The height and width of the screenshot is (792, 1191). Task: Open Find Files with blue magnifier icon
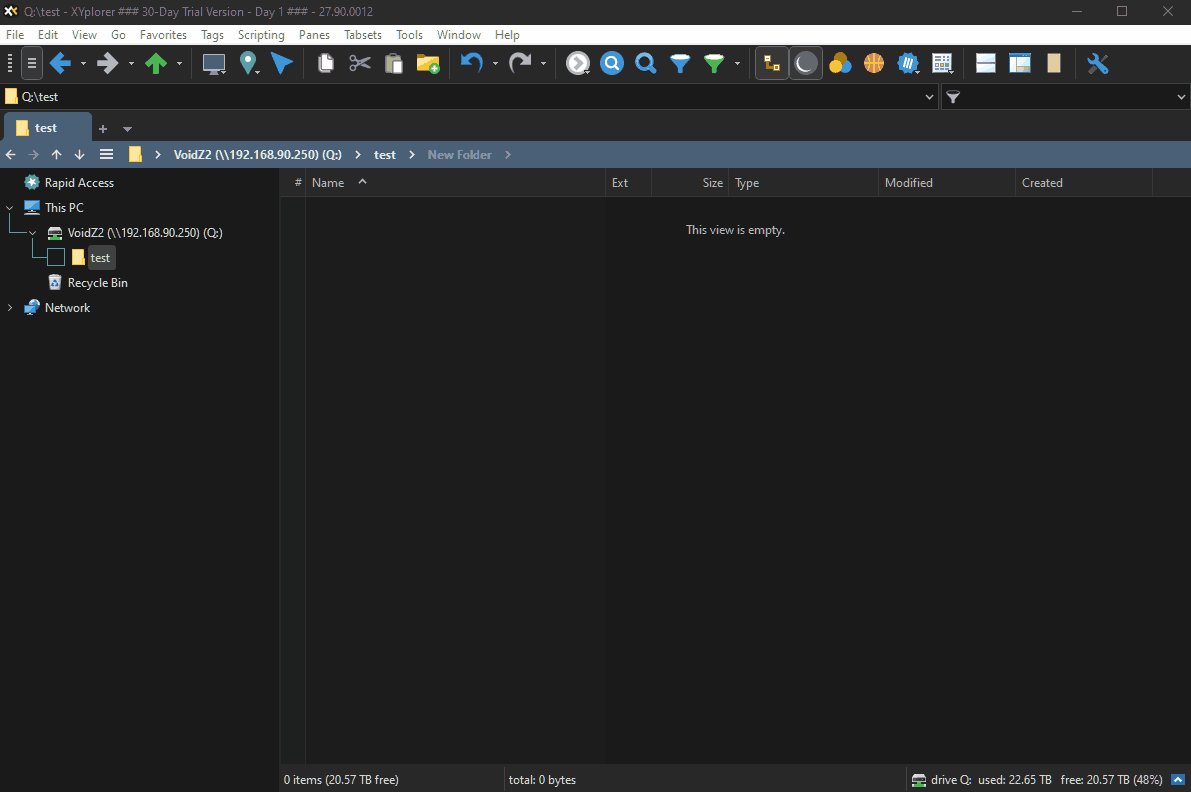point(611,63)
